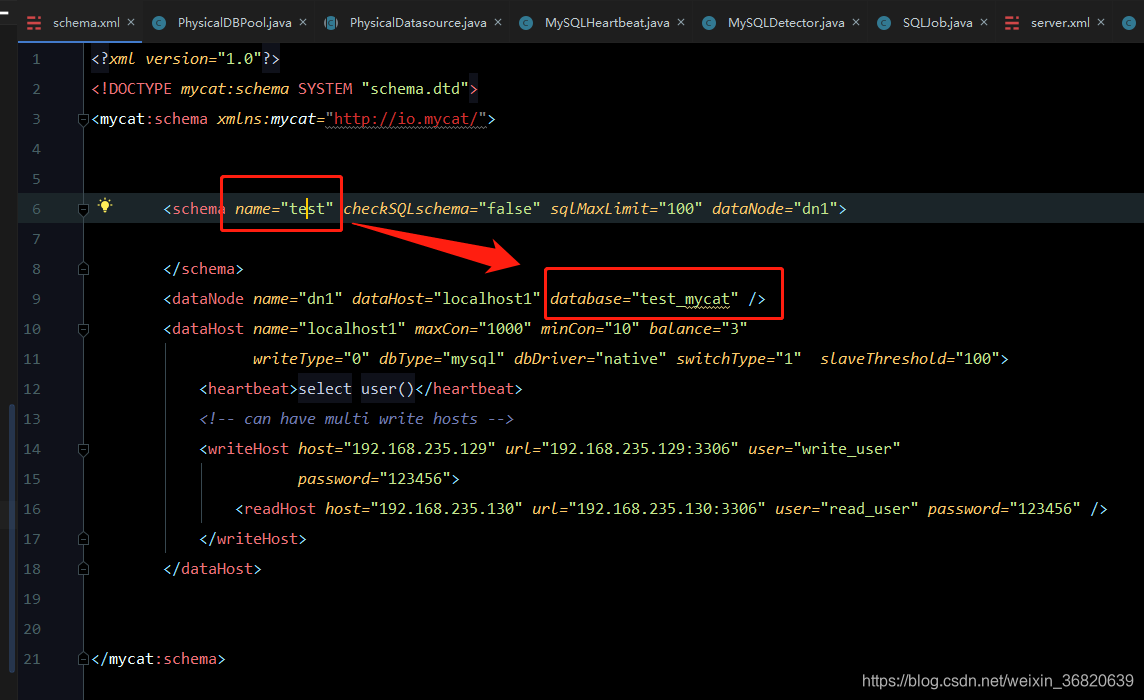Image resolution: width=1144 pixels, height=700 pixels.
Task: Click line number 9 in the gutter
Action: click(x=36, y=299)
